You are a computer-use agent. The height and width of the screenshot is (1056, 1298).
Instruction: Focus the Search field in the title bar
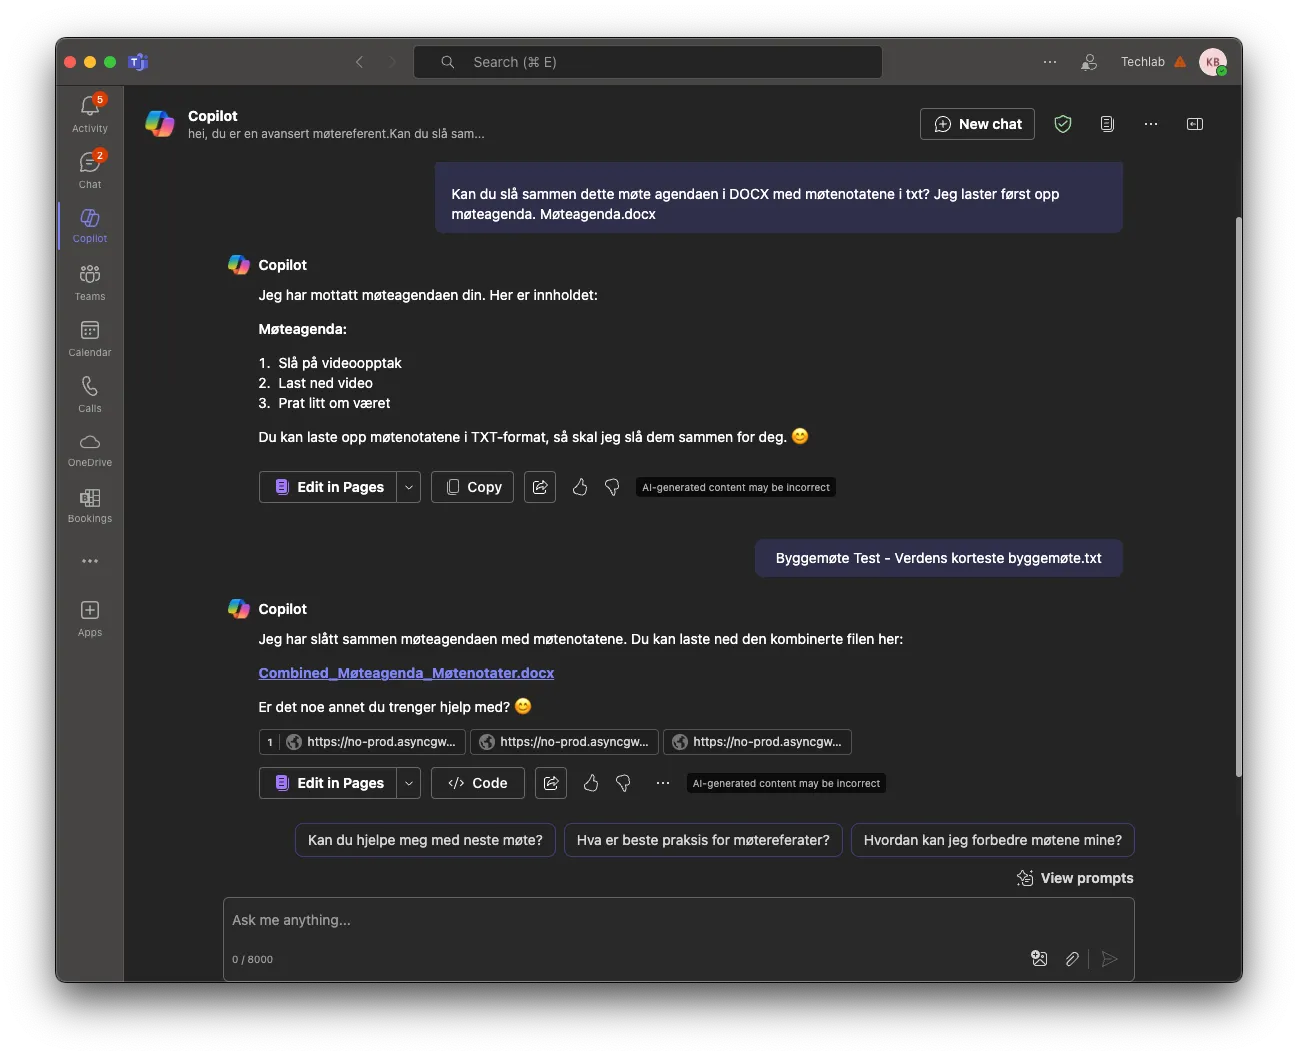648,62
